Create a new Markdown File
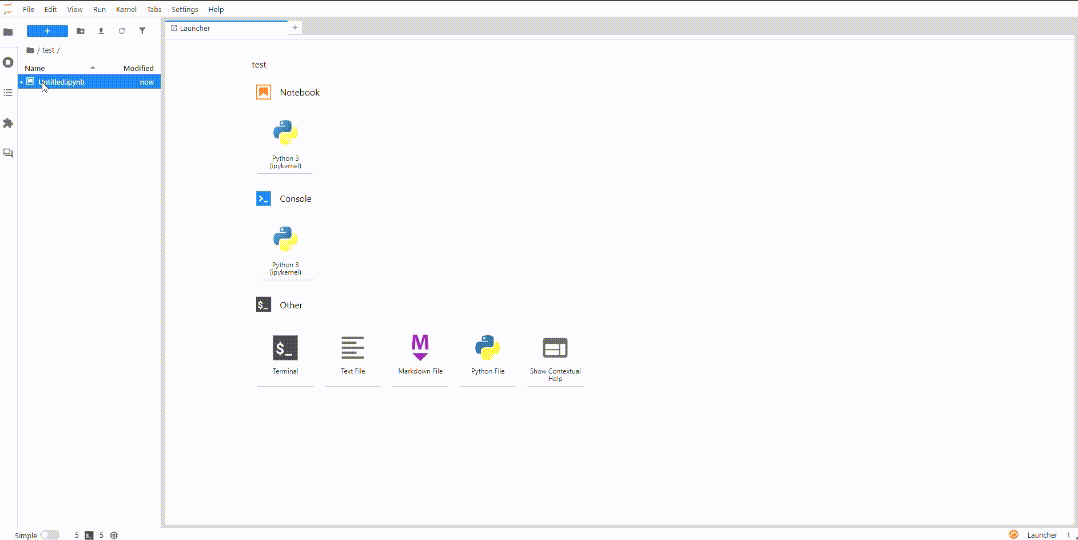The width and height of the screenshot is (1078, 540). [420, 354]
